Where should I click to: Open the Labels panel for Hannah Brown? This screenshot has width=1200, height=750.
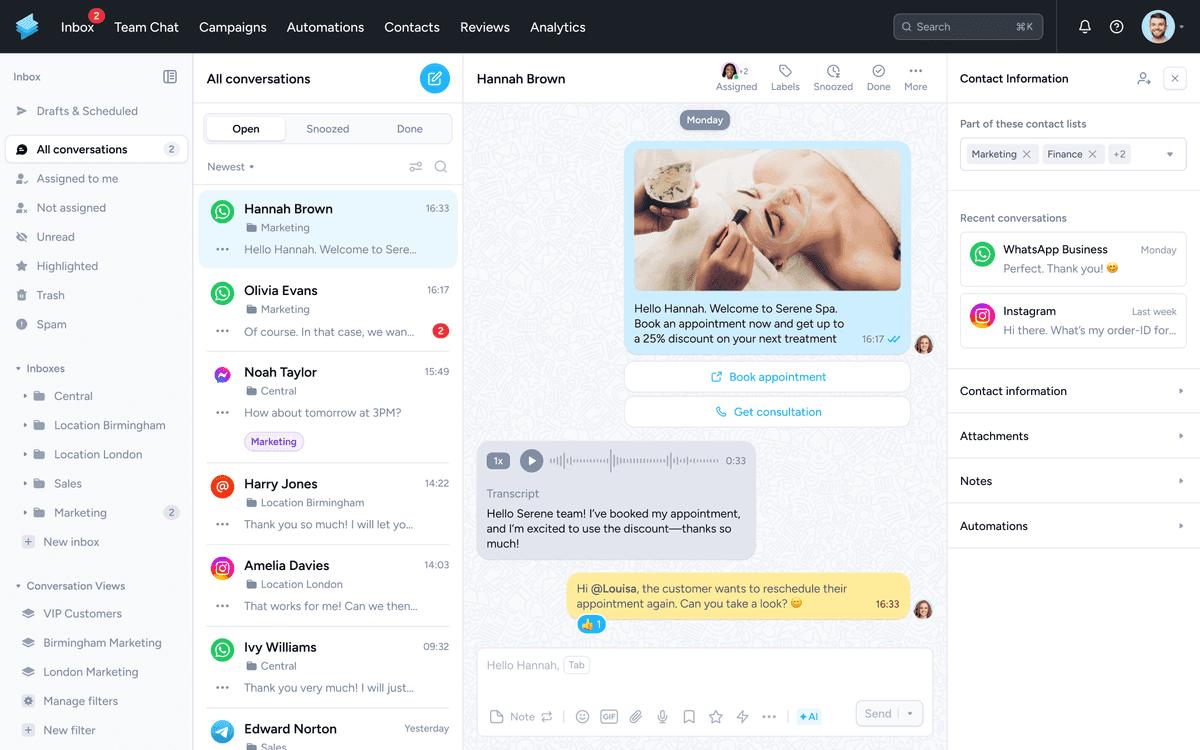click(785, 77)
